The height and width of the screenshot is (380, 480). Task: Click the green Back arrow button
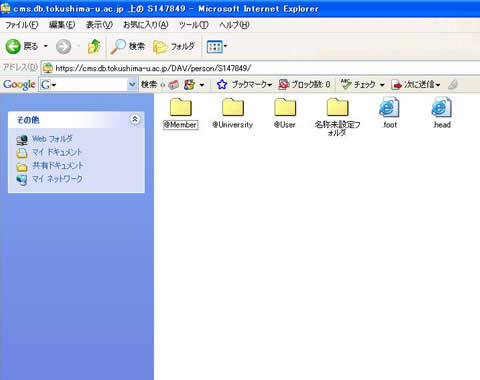coord(13,46)
